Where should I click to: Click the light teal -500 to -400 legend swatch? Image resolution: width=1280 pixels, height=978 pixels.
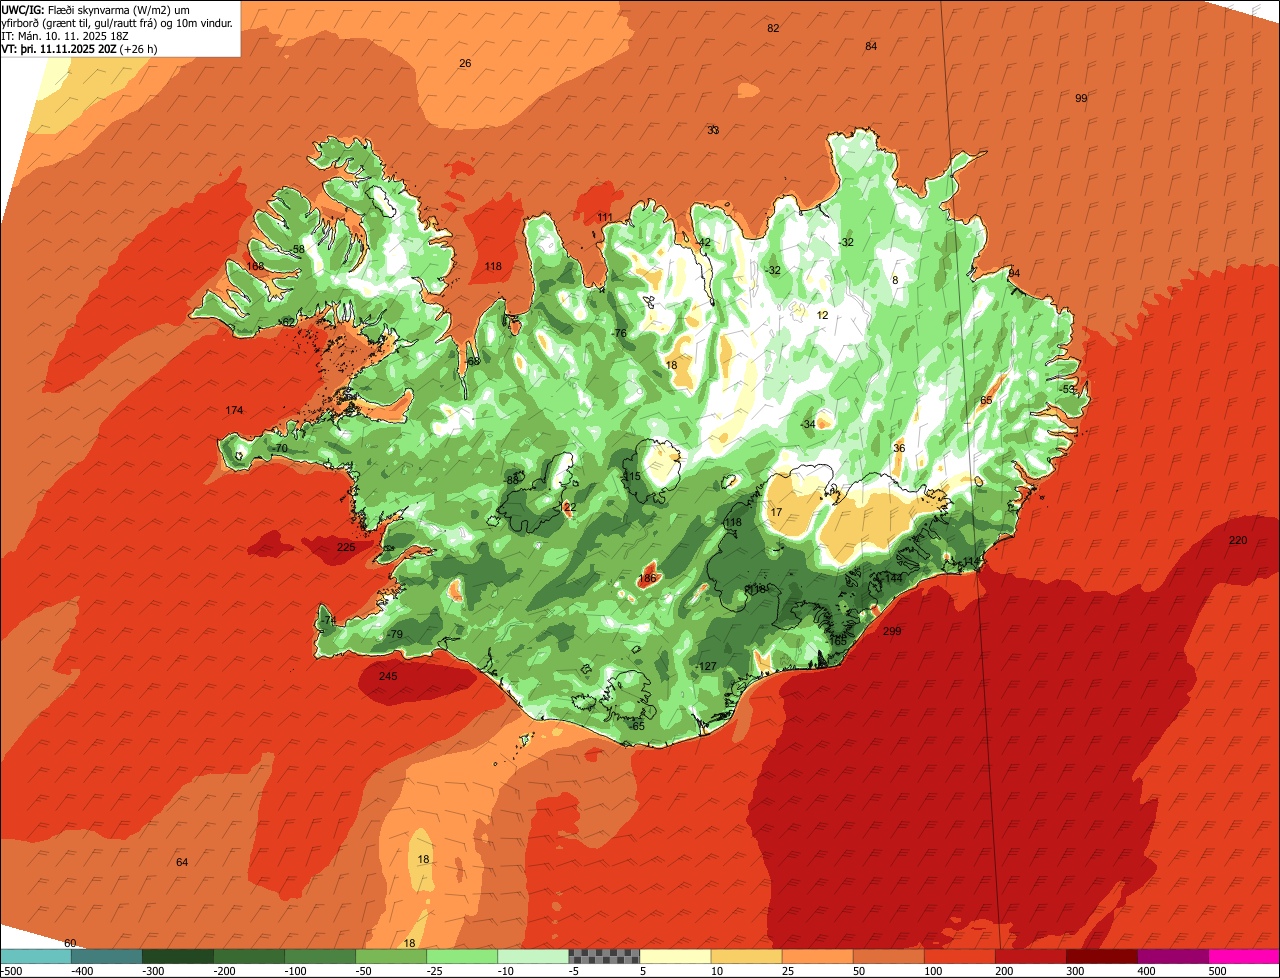pos(36,956)
